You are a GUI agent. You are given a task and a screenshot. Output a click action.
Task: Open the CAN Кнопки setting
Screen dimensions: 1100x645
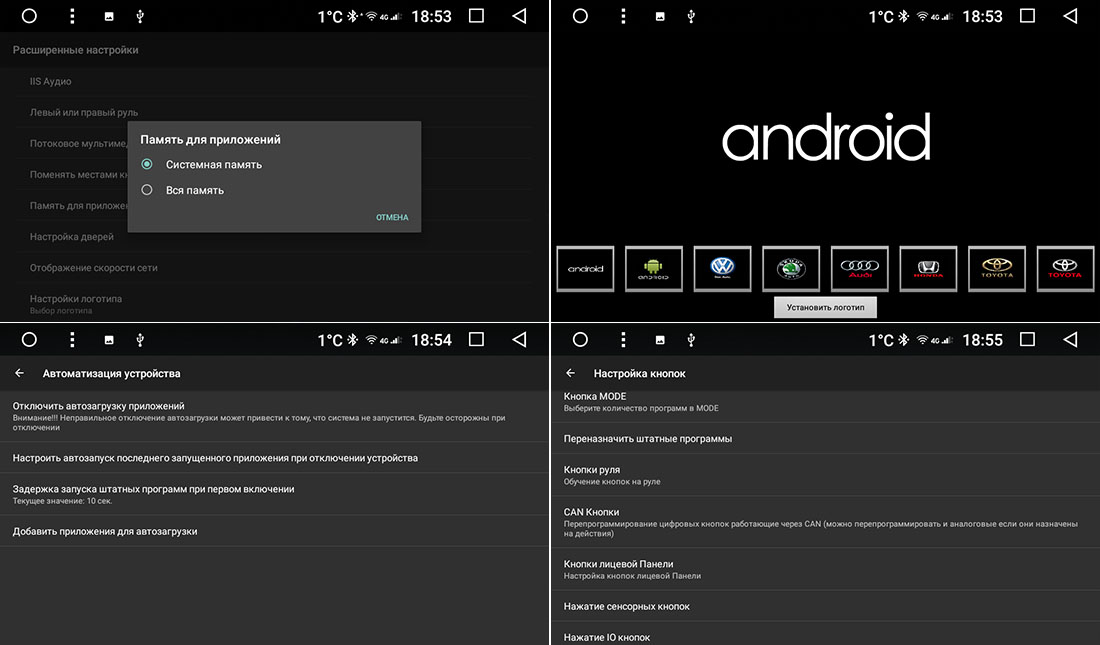point(826,522)
